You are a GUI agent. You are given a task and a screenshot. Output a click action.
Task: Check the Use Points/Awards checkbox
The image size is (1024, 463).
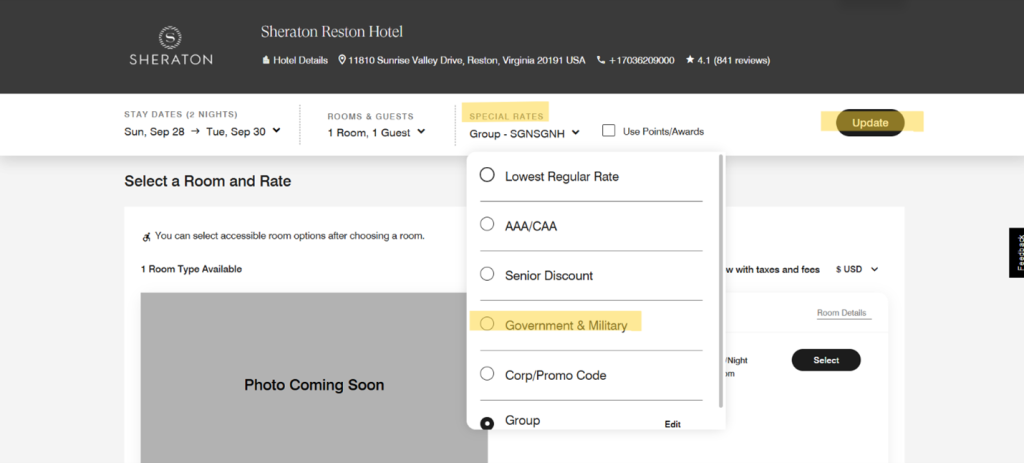[609, 131]
